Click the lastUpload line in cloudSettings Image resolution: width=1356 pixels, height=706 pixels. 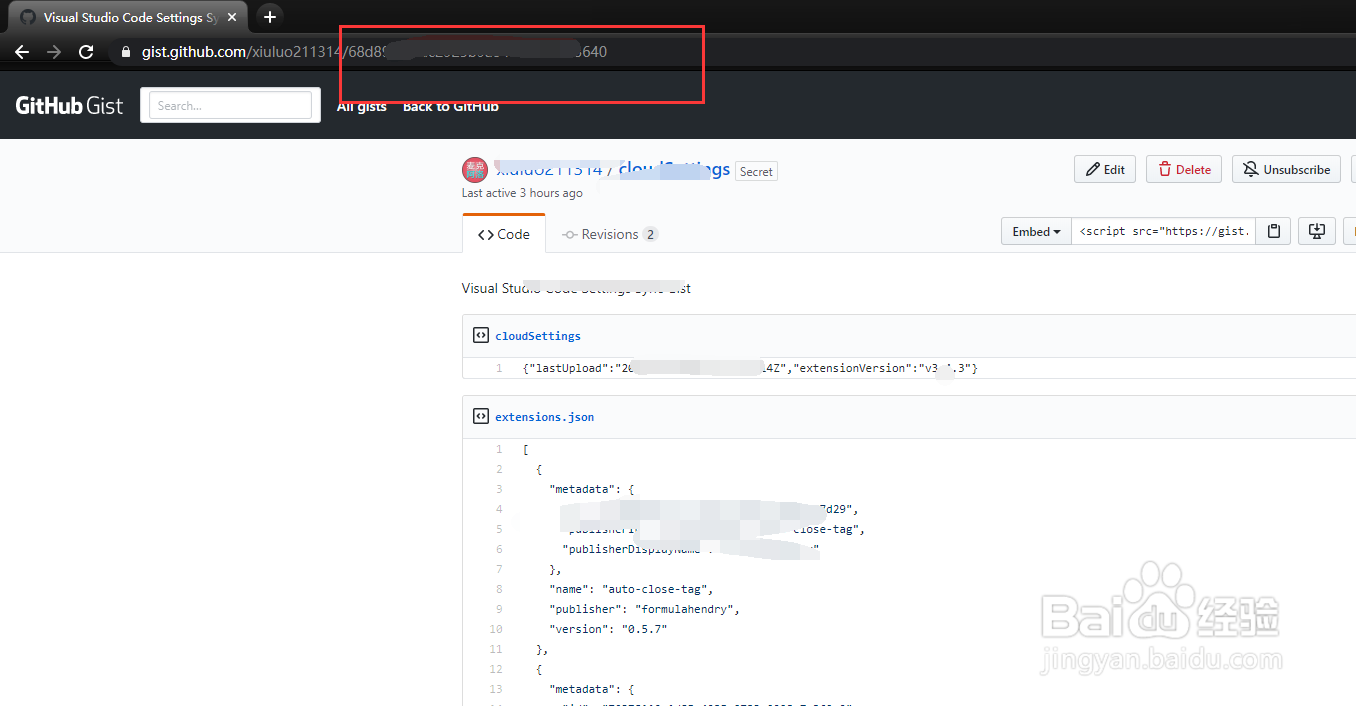tap(750, 369)
